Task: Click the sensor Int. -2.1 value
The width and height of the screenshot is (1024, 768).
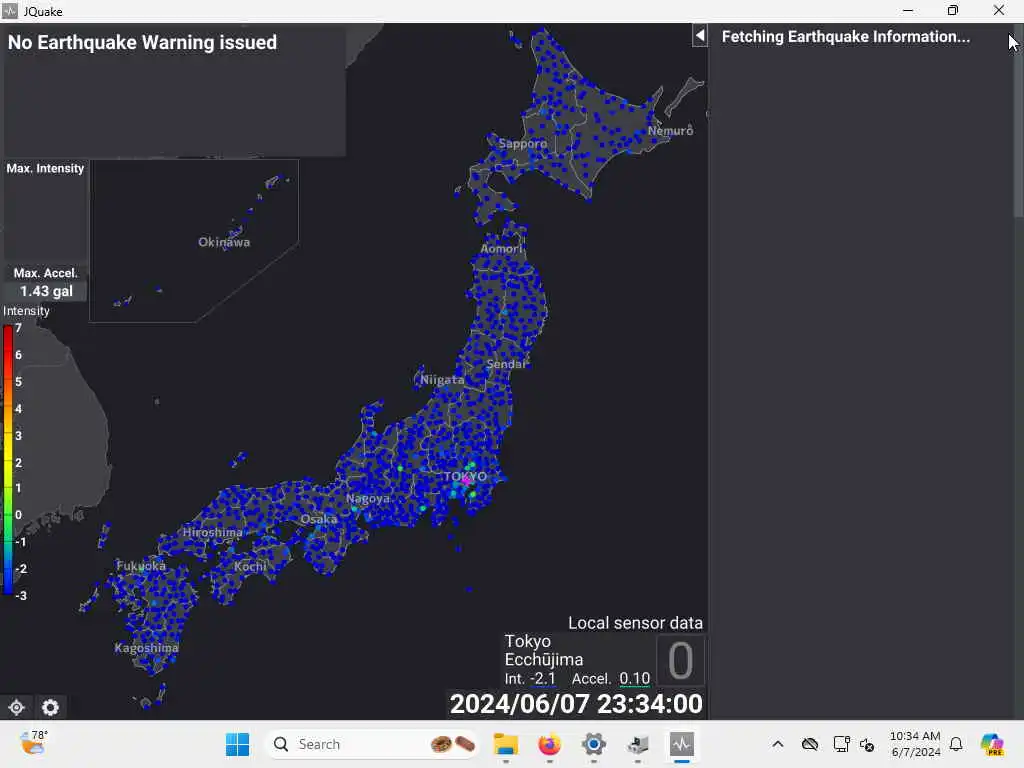Action: pyautogui.click(x=541, y=679)
